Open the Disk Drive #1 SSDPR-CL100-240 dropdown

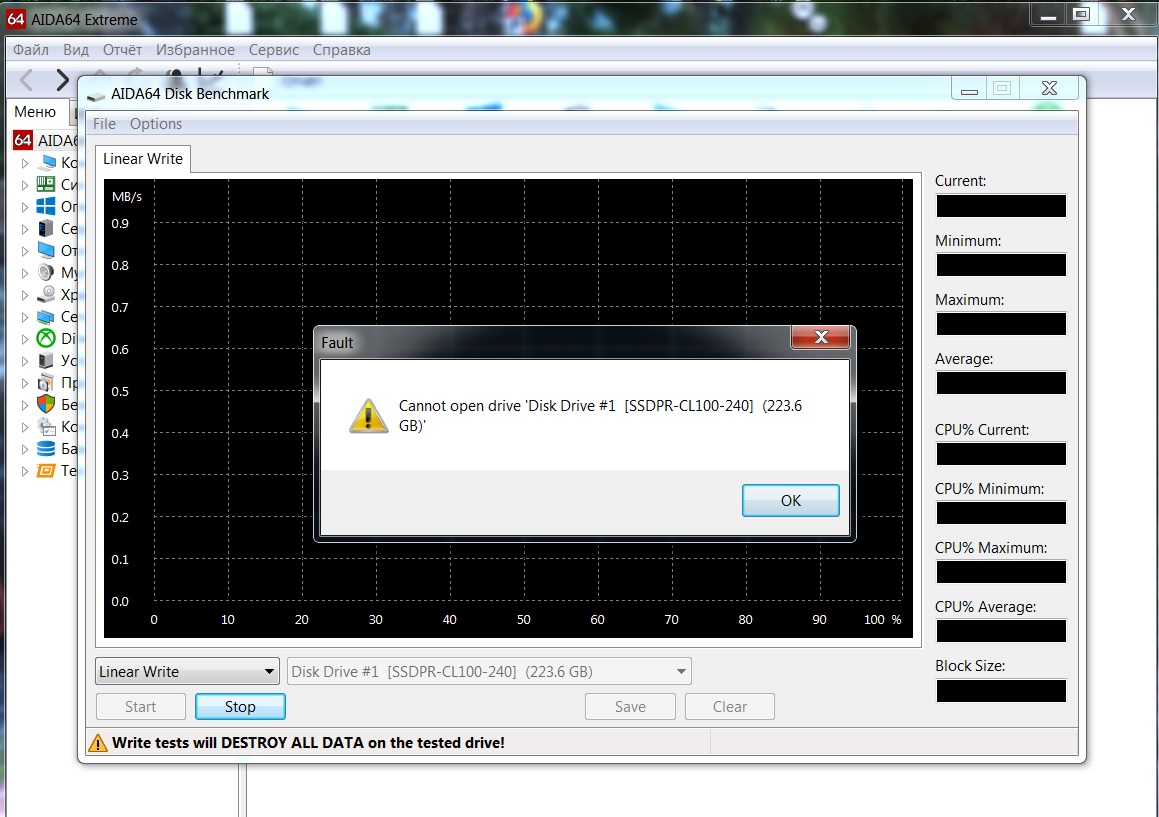pos(489,671)
